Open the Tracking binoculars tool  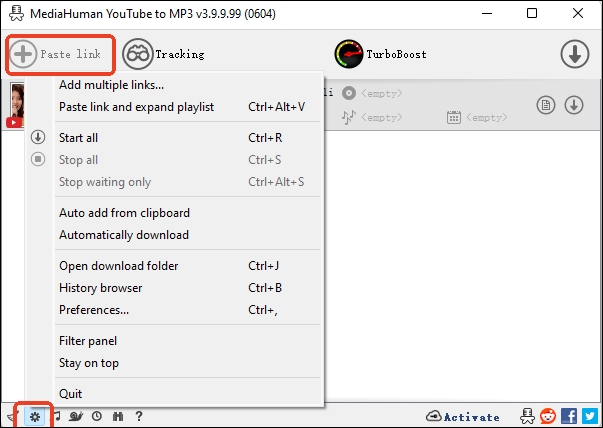tap(138, 54)
